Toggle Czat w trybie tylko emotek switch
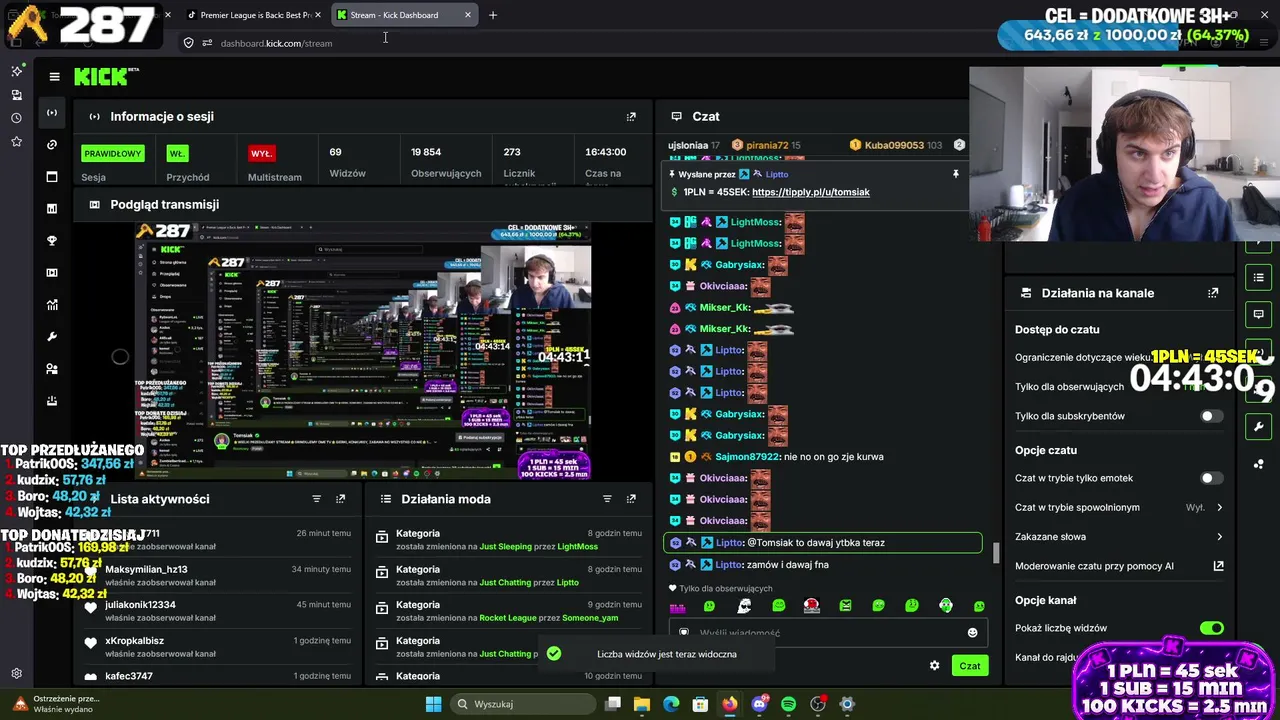 pos(1211,478)
